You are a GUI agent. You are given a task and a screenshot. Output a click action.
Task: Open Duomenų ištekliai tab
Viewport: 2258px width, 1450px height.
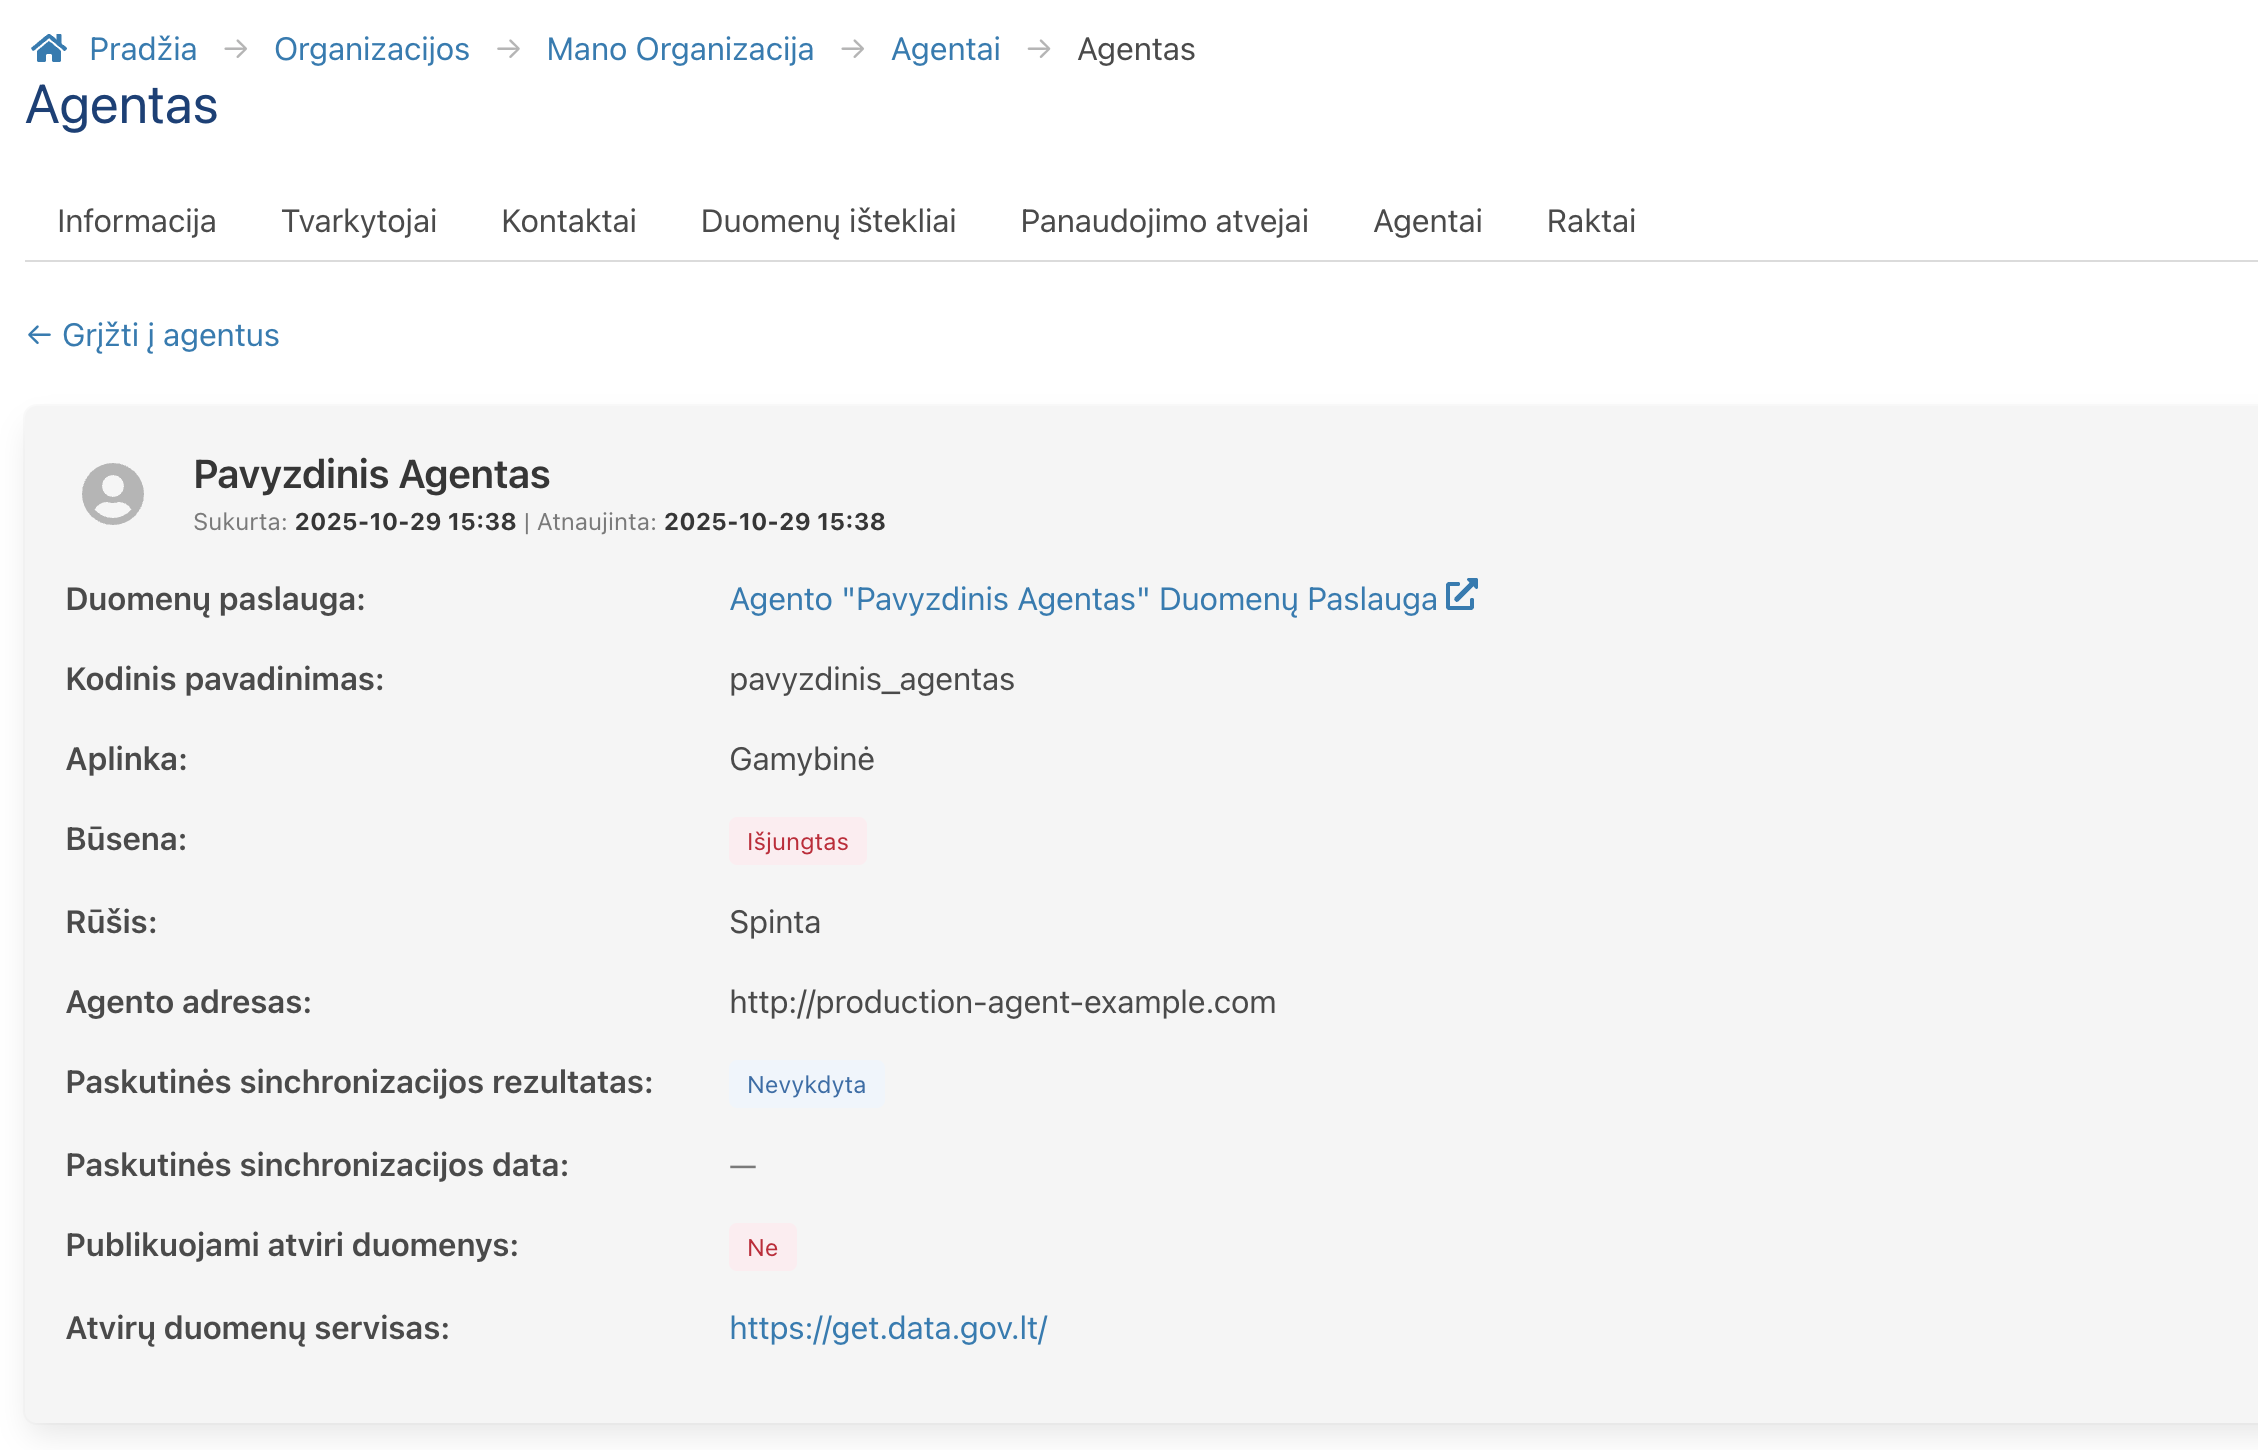point(828,221)
